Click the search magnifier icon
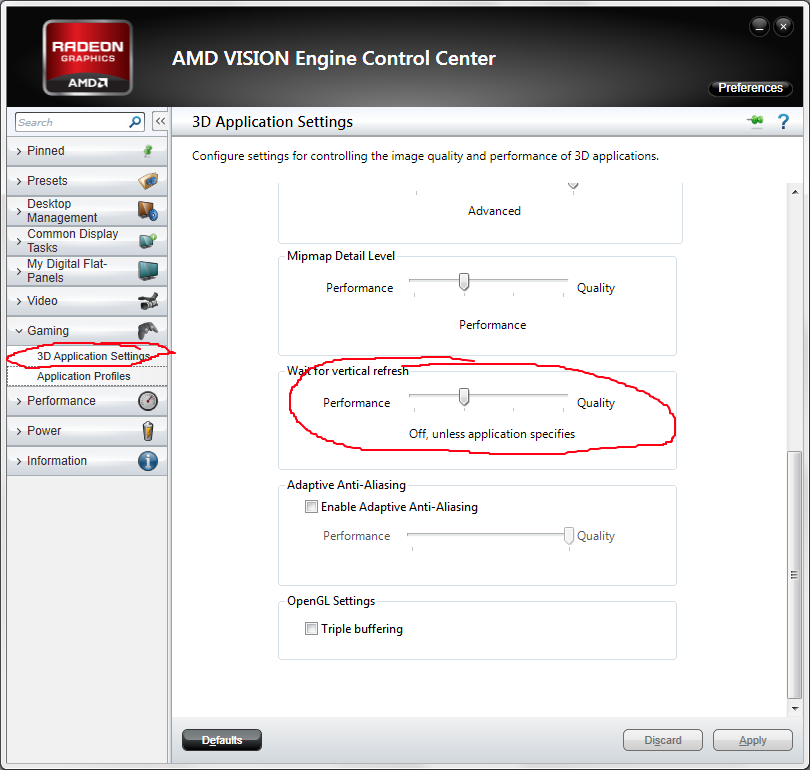This screenshot has width=810, height=770. click(135, 122)
